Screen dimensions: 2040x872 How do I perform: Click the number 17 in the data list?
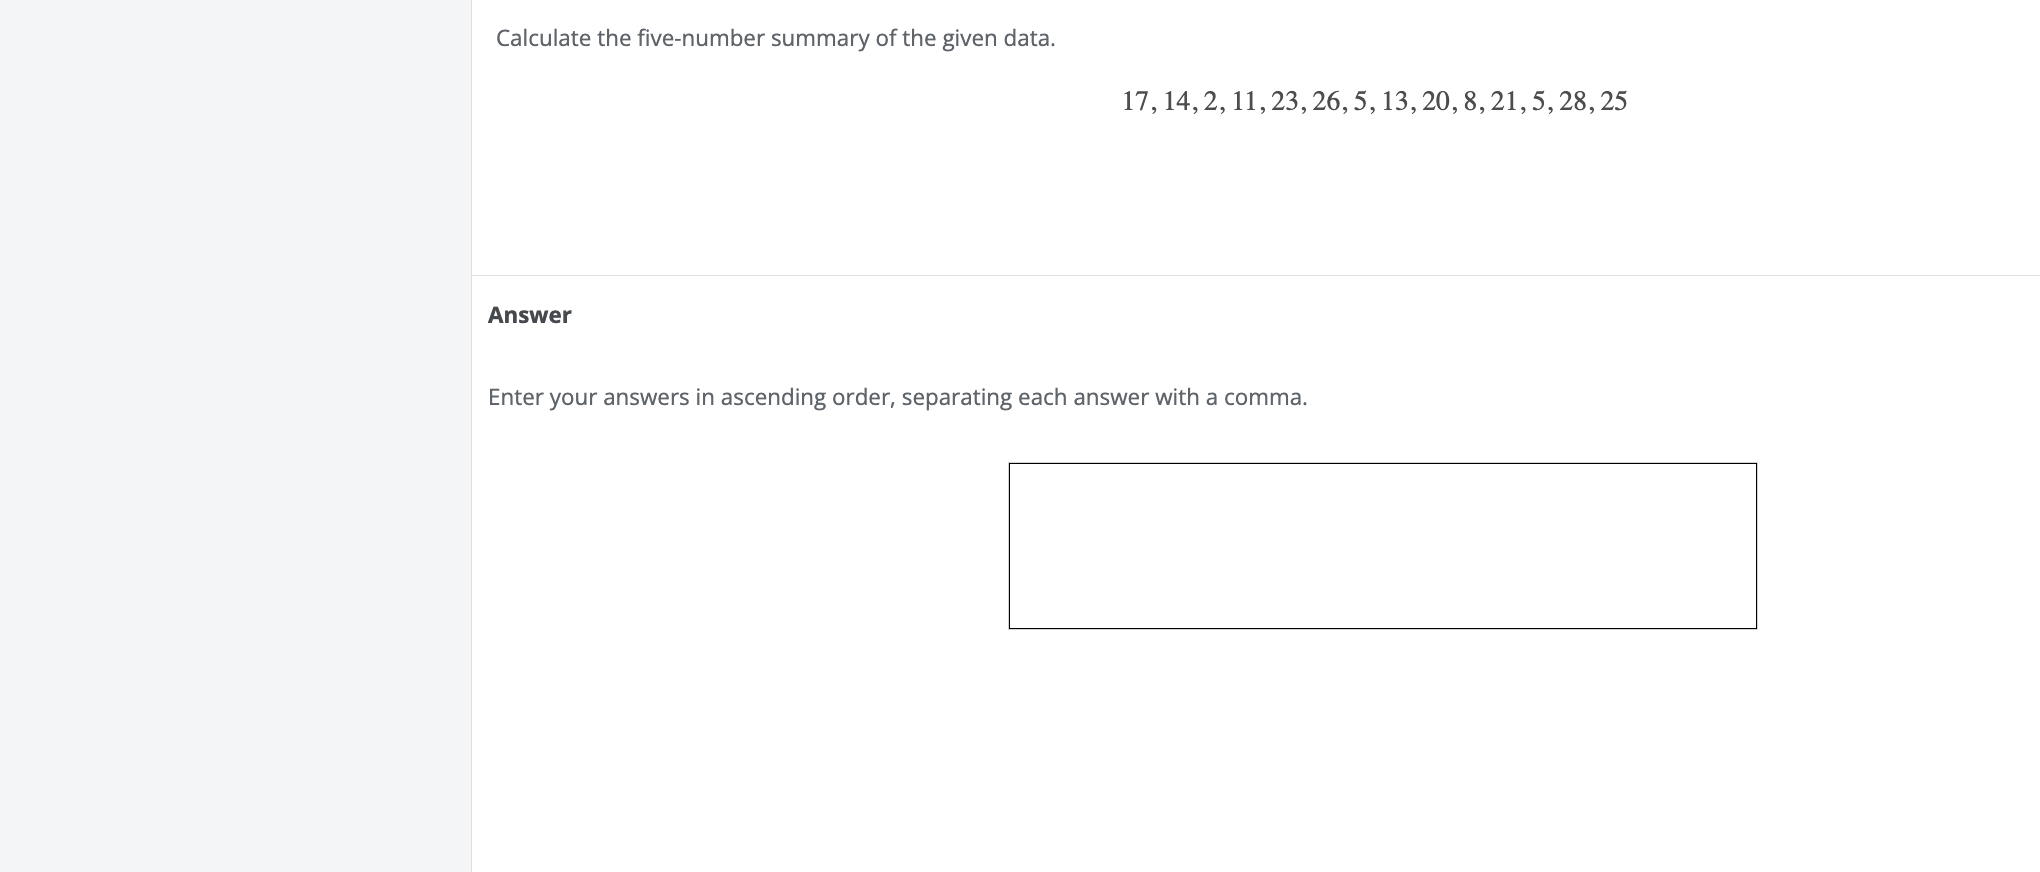point(1135,101)
